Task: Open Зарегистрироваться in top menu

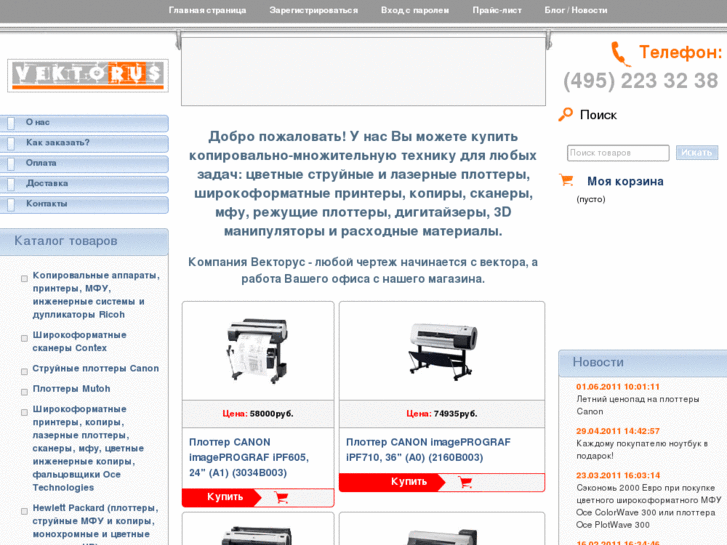Action: click(x=313, y=10)
